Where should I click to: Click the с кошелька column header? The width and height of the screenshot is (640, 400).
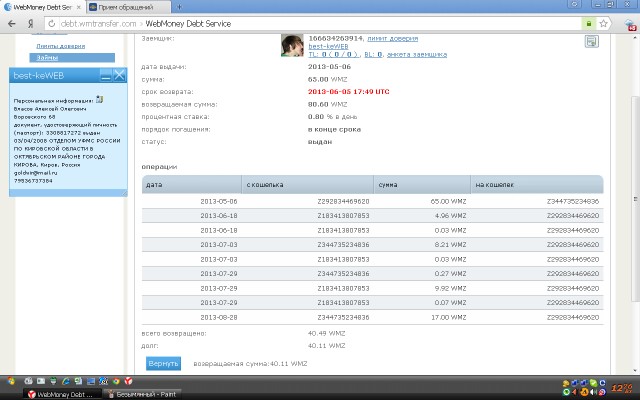(307, 184)
